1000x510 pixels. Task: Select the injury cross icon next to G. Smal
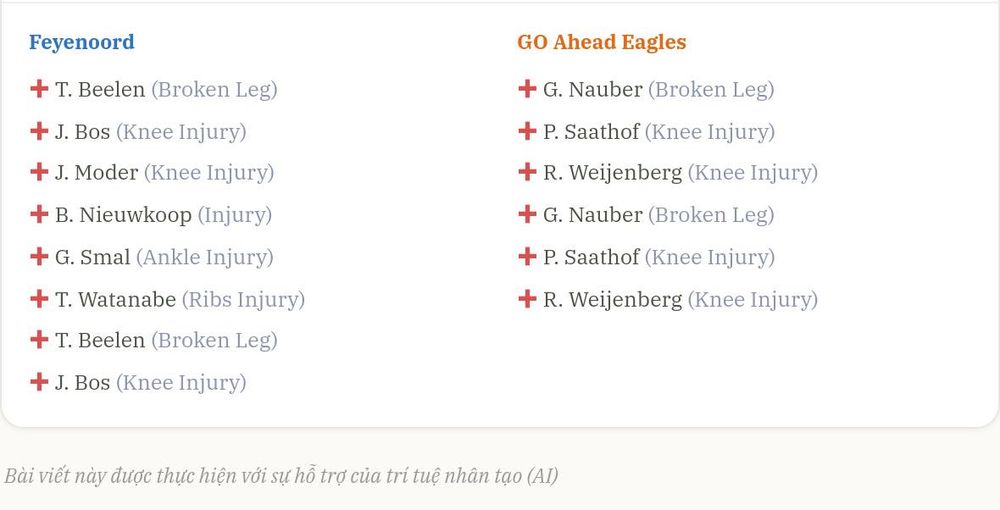click(x=39, y=256)
